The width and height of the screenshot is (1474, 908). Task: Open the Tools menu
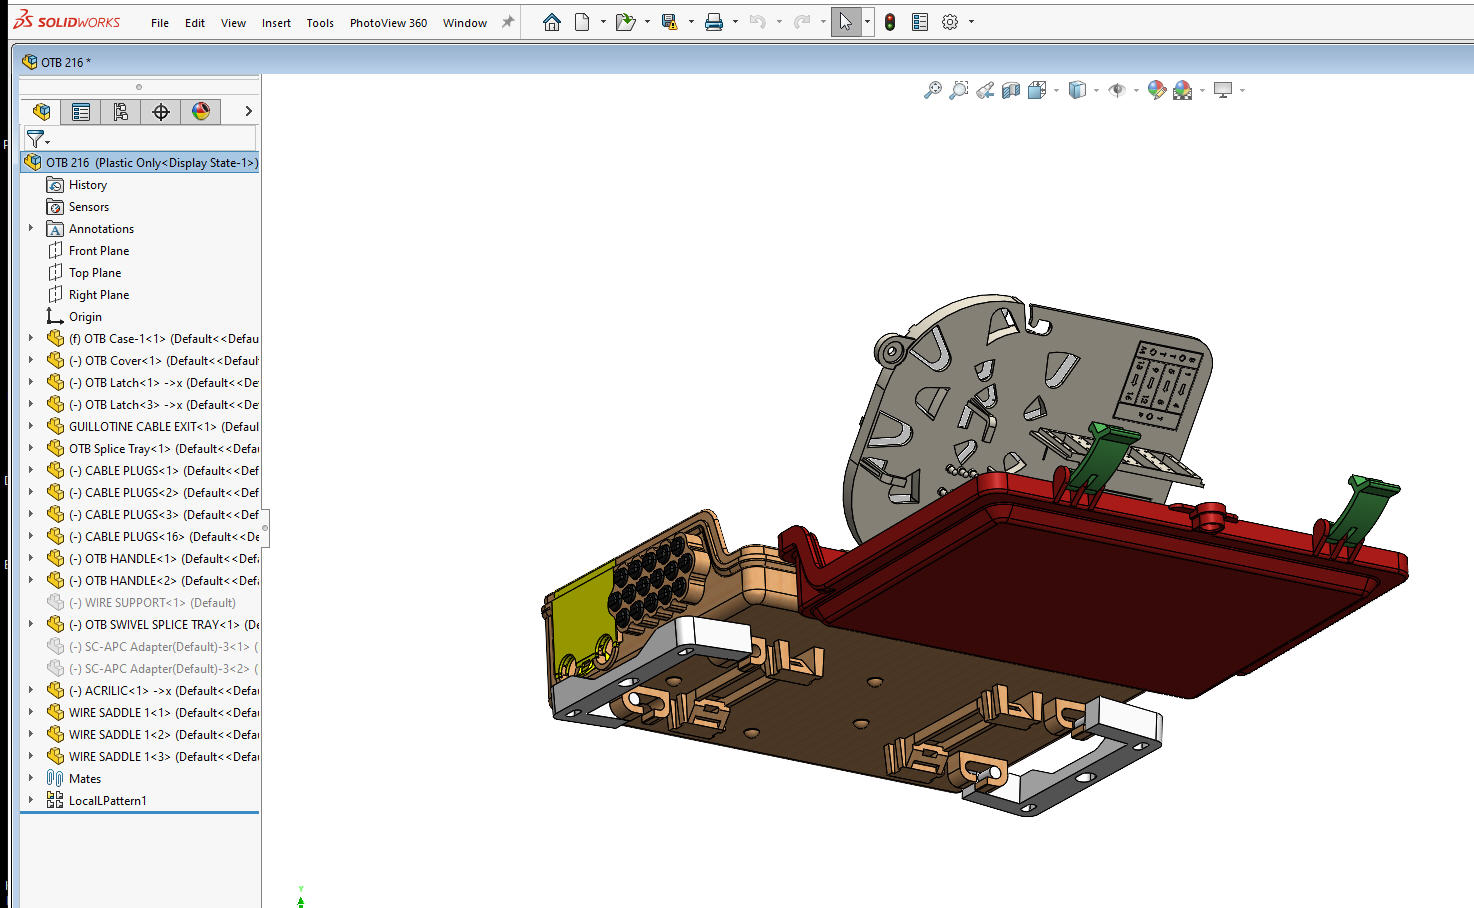[x=320, y=23]
